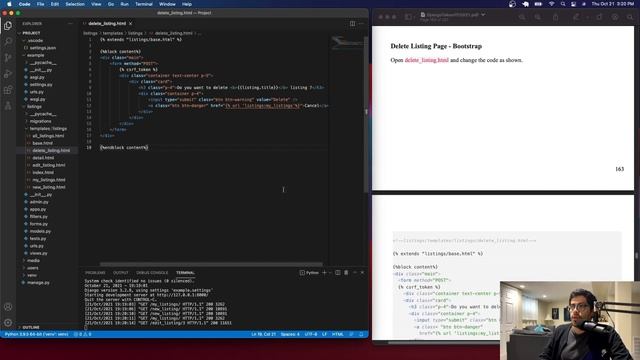The width and height of the screenshot is (640, 360).
Task: Open settings.json in the explorer
Action: [x=42, y=48]
